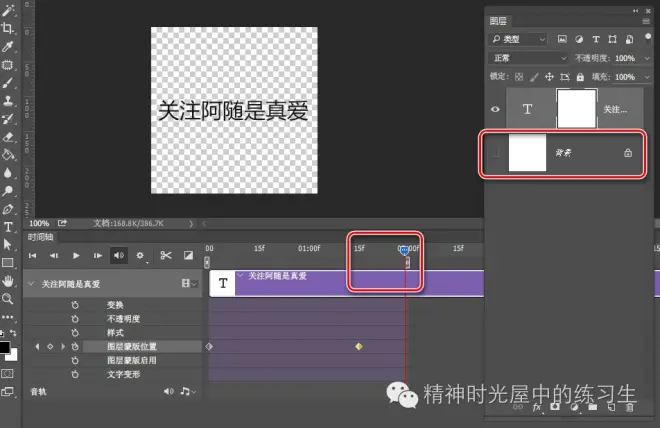Select the Healing Brush tool
Image resolution: width=660 pixels, height=428 pixels.
coord(8,65)
